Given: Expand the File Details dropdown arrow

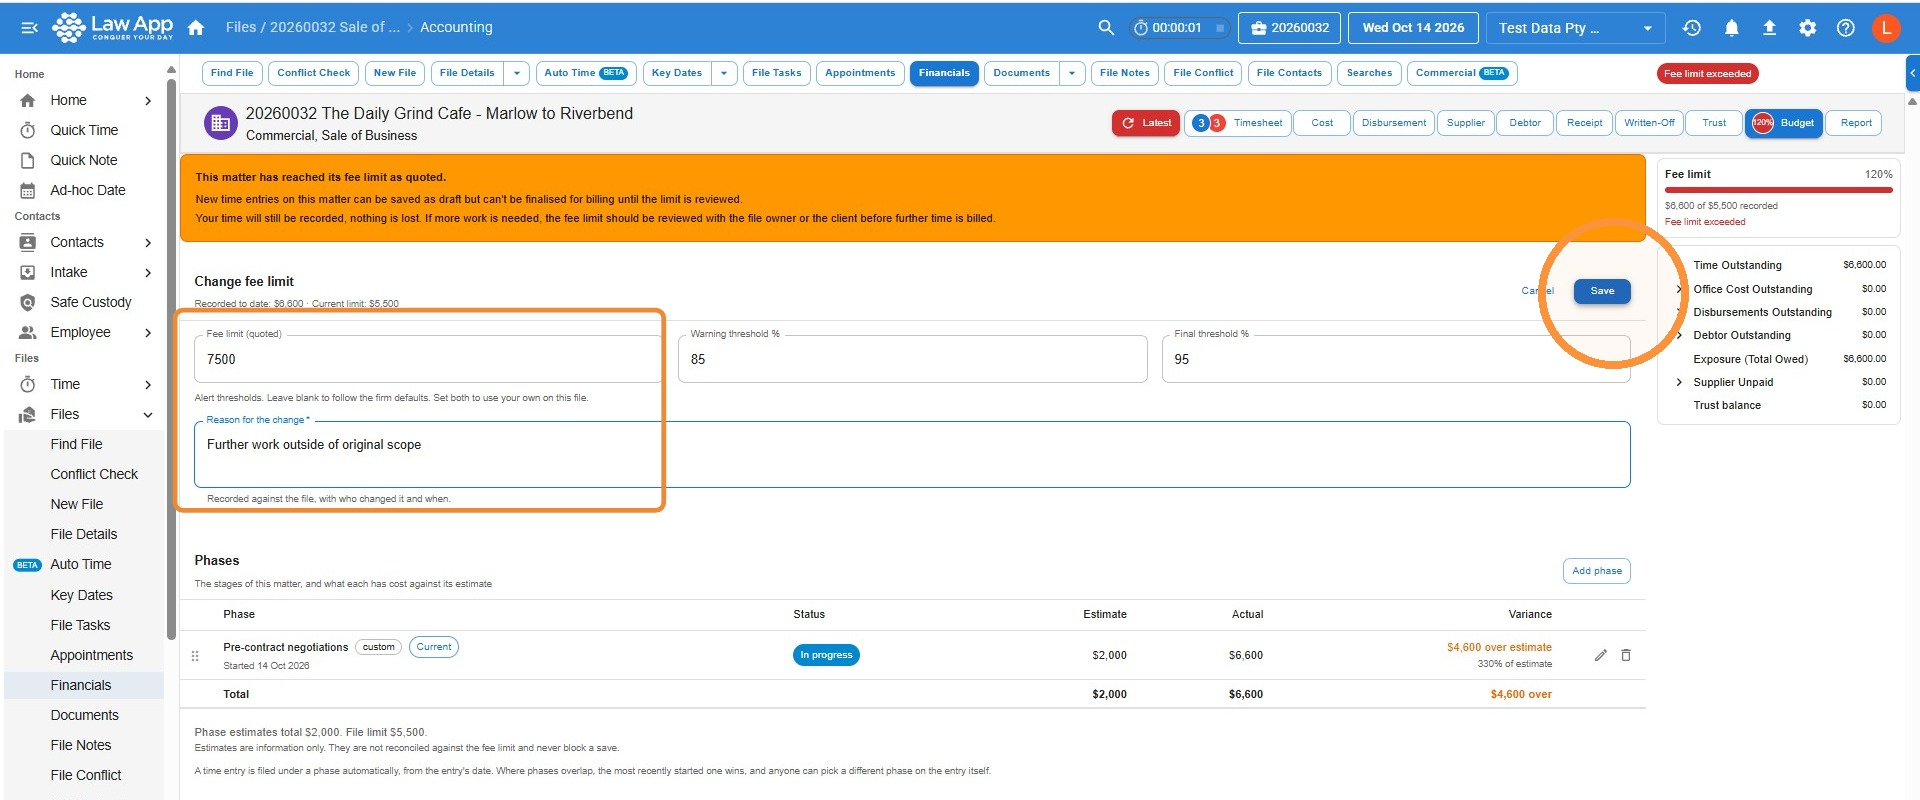Looking at the screenshot, I should (516, 73).
